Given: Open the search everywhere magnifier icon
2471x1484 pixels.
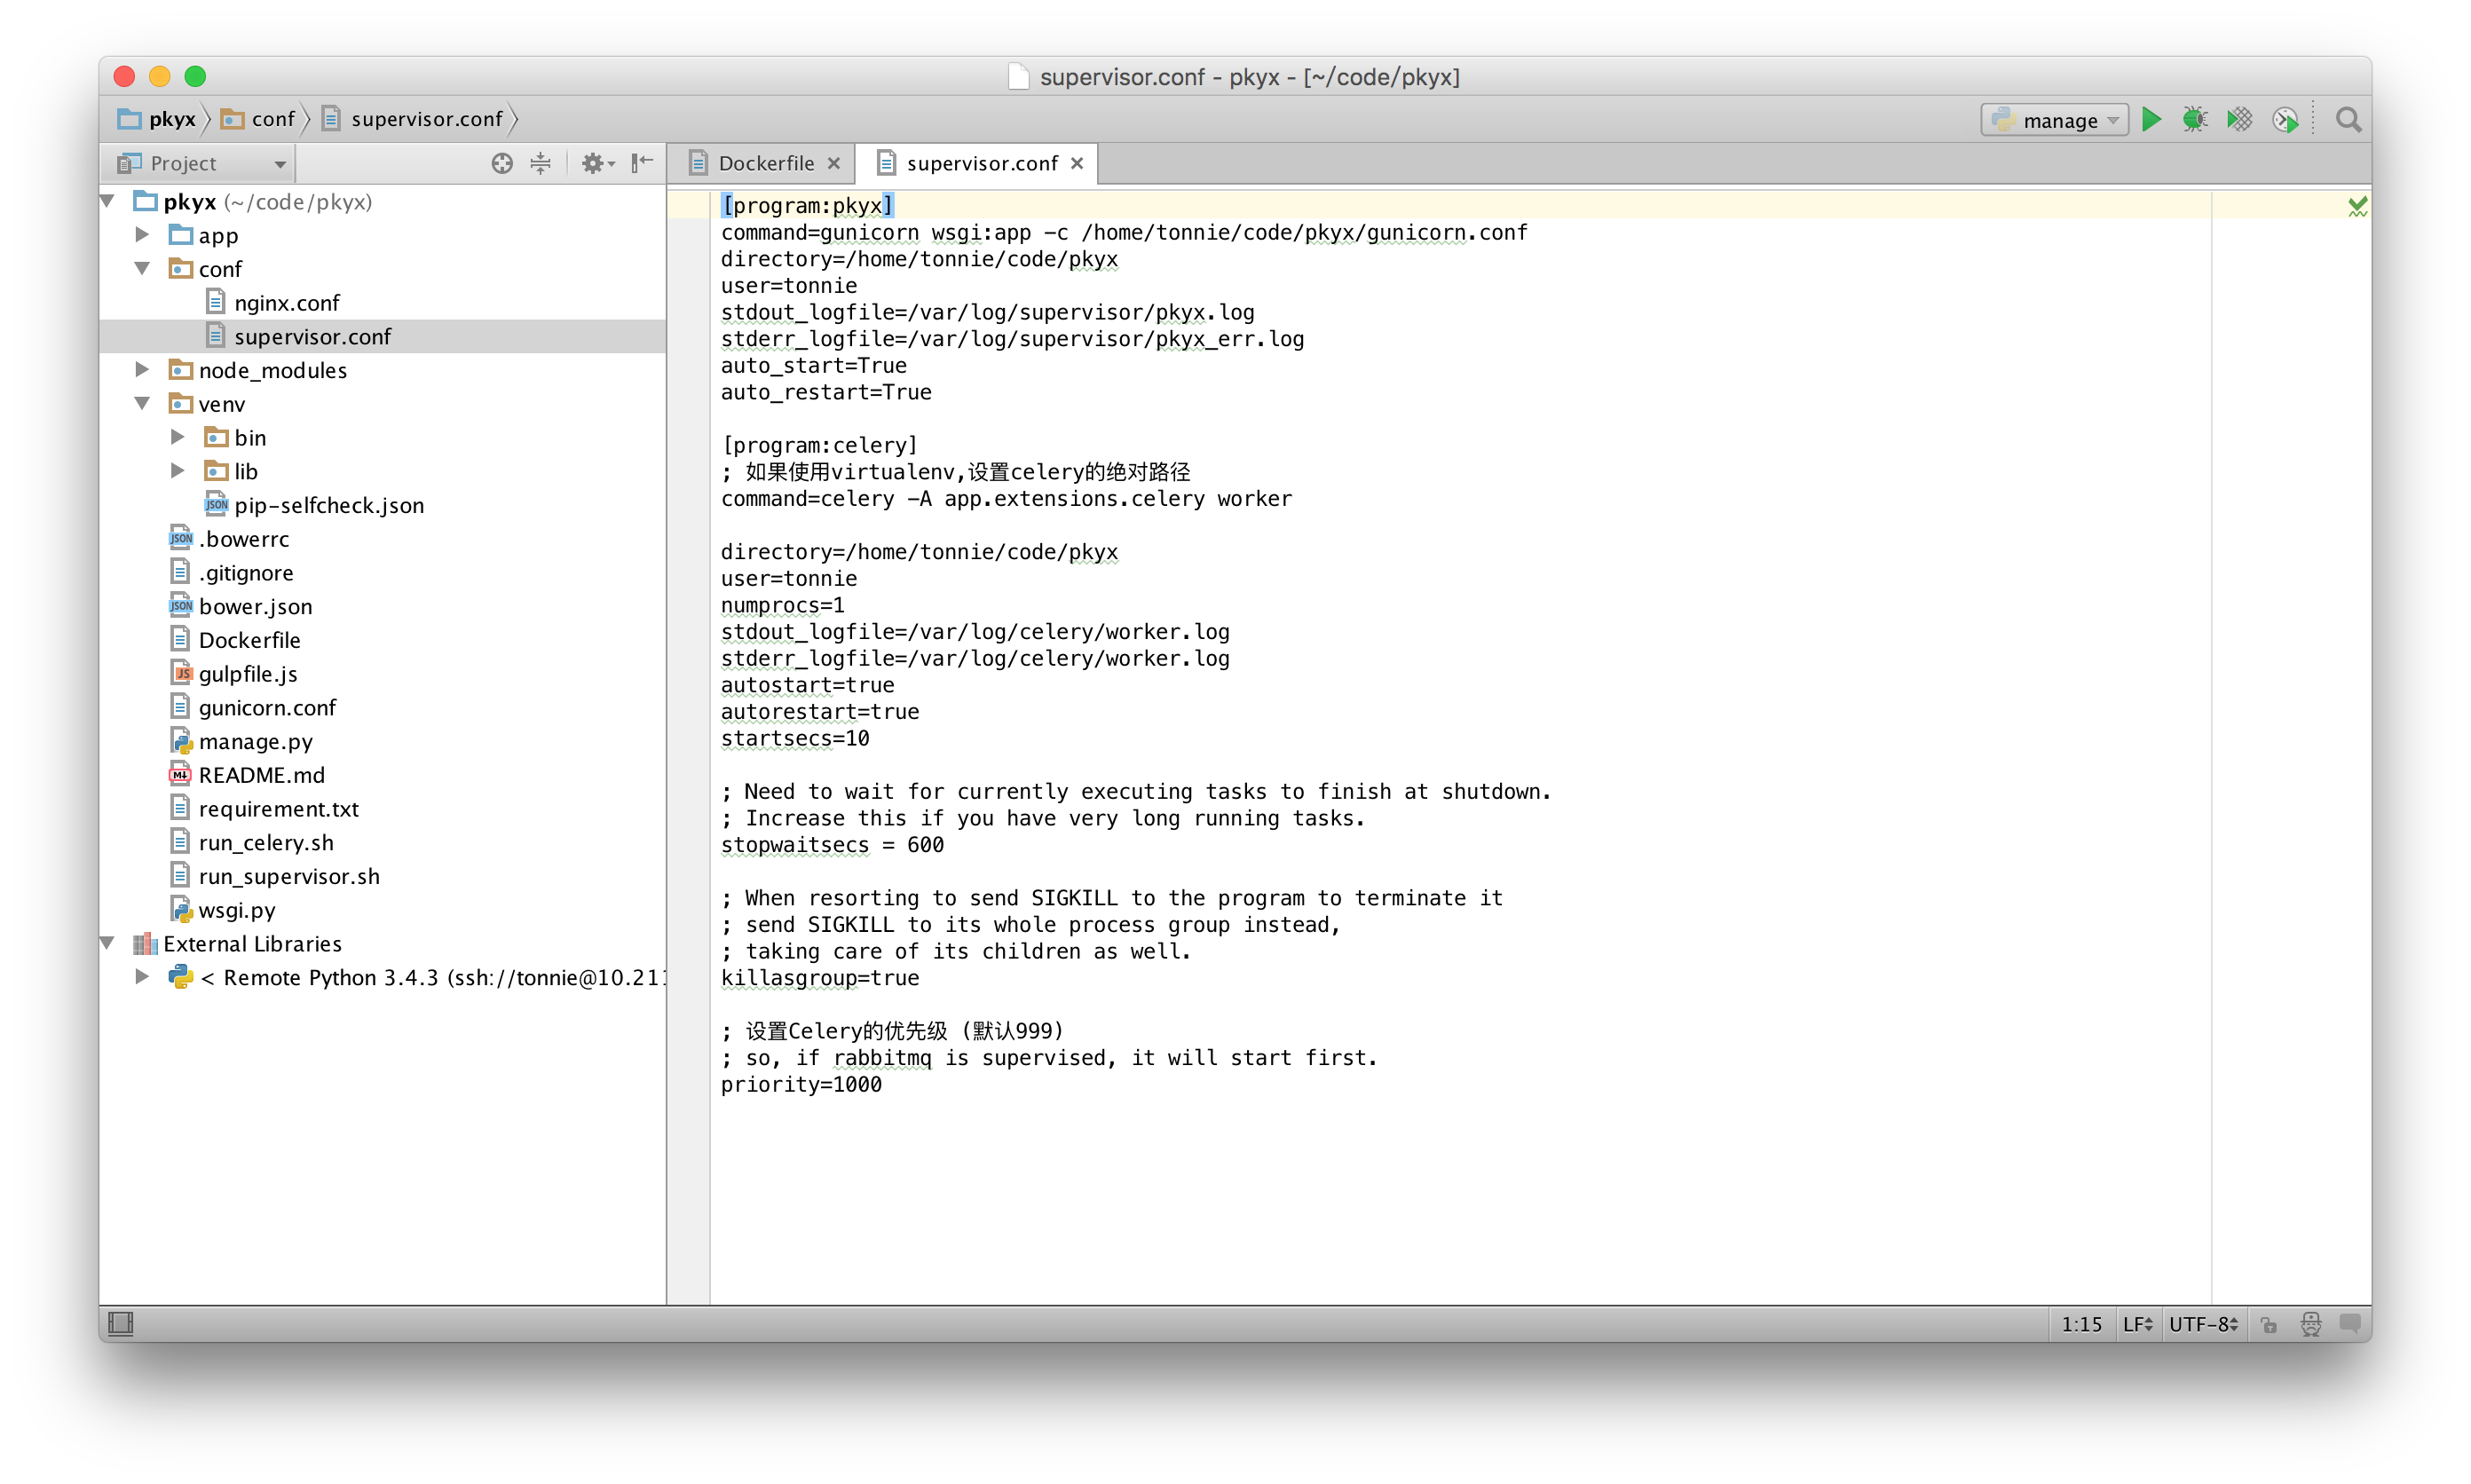Looking at the screenshot, I should point(2348,120).
